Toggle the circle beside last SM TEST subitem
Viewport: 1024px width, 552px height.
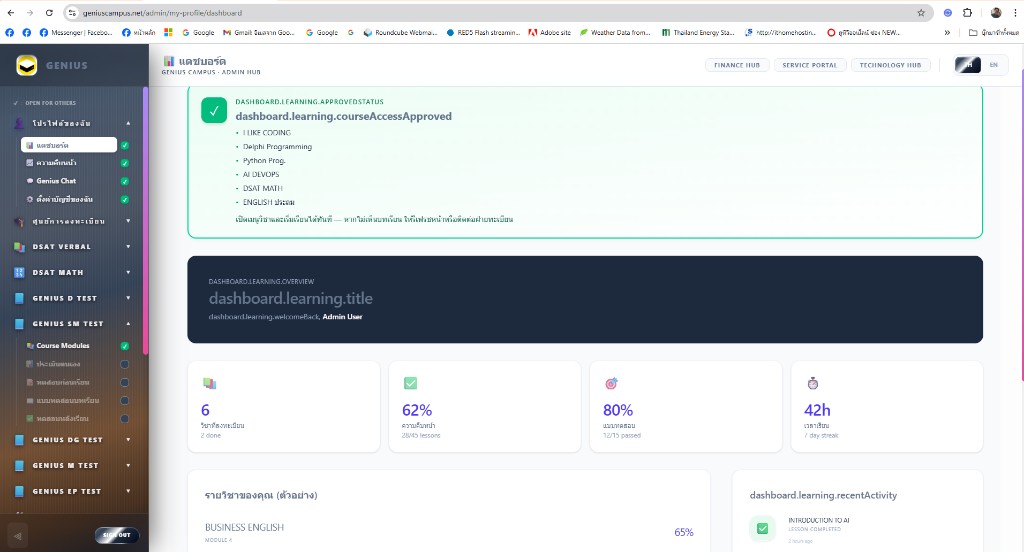[125, 418]
